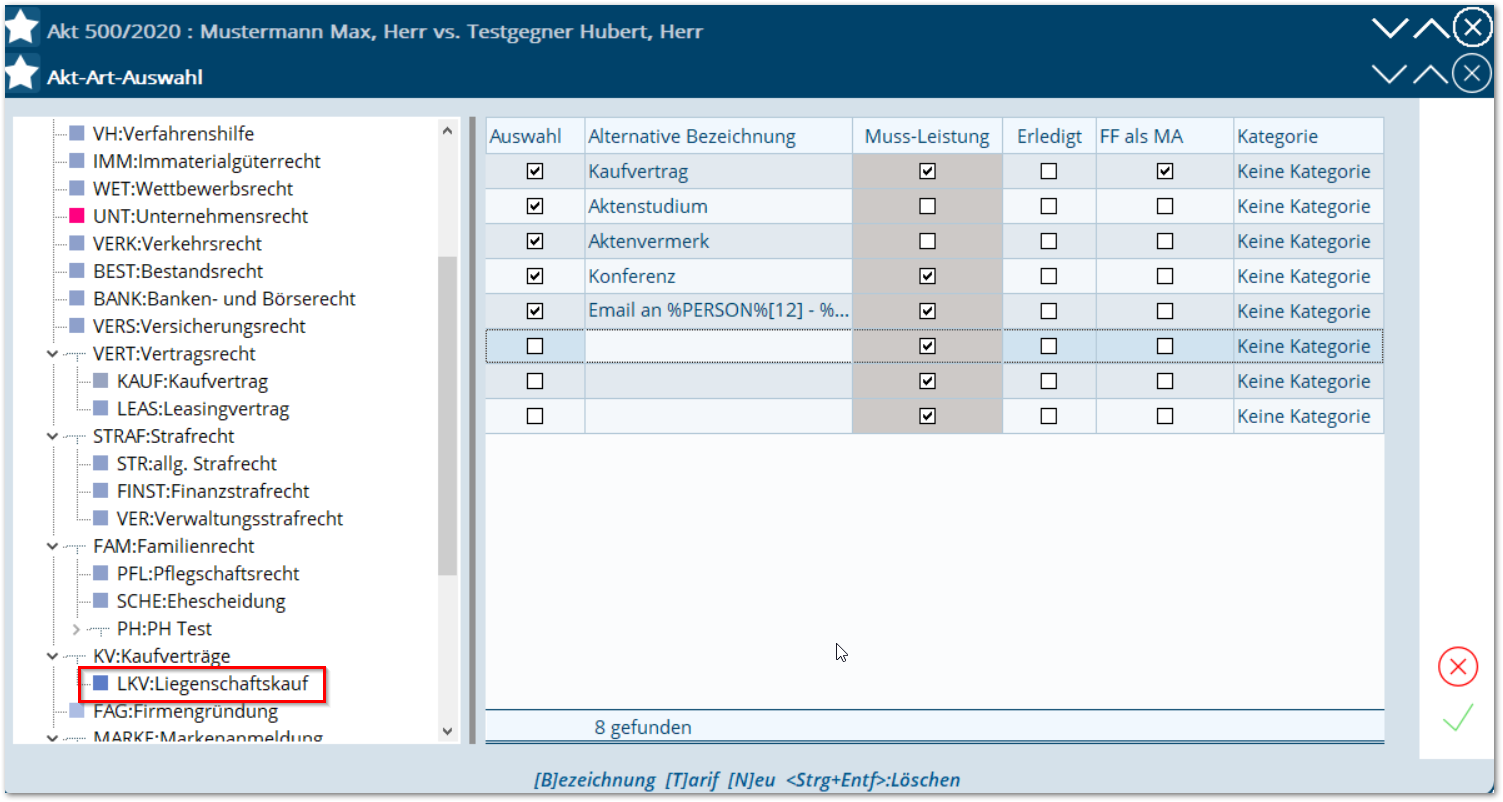
Task: Uncheck Auswahl for the Aktenstudium row
Action: 535,206
